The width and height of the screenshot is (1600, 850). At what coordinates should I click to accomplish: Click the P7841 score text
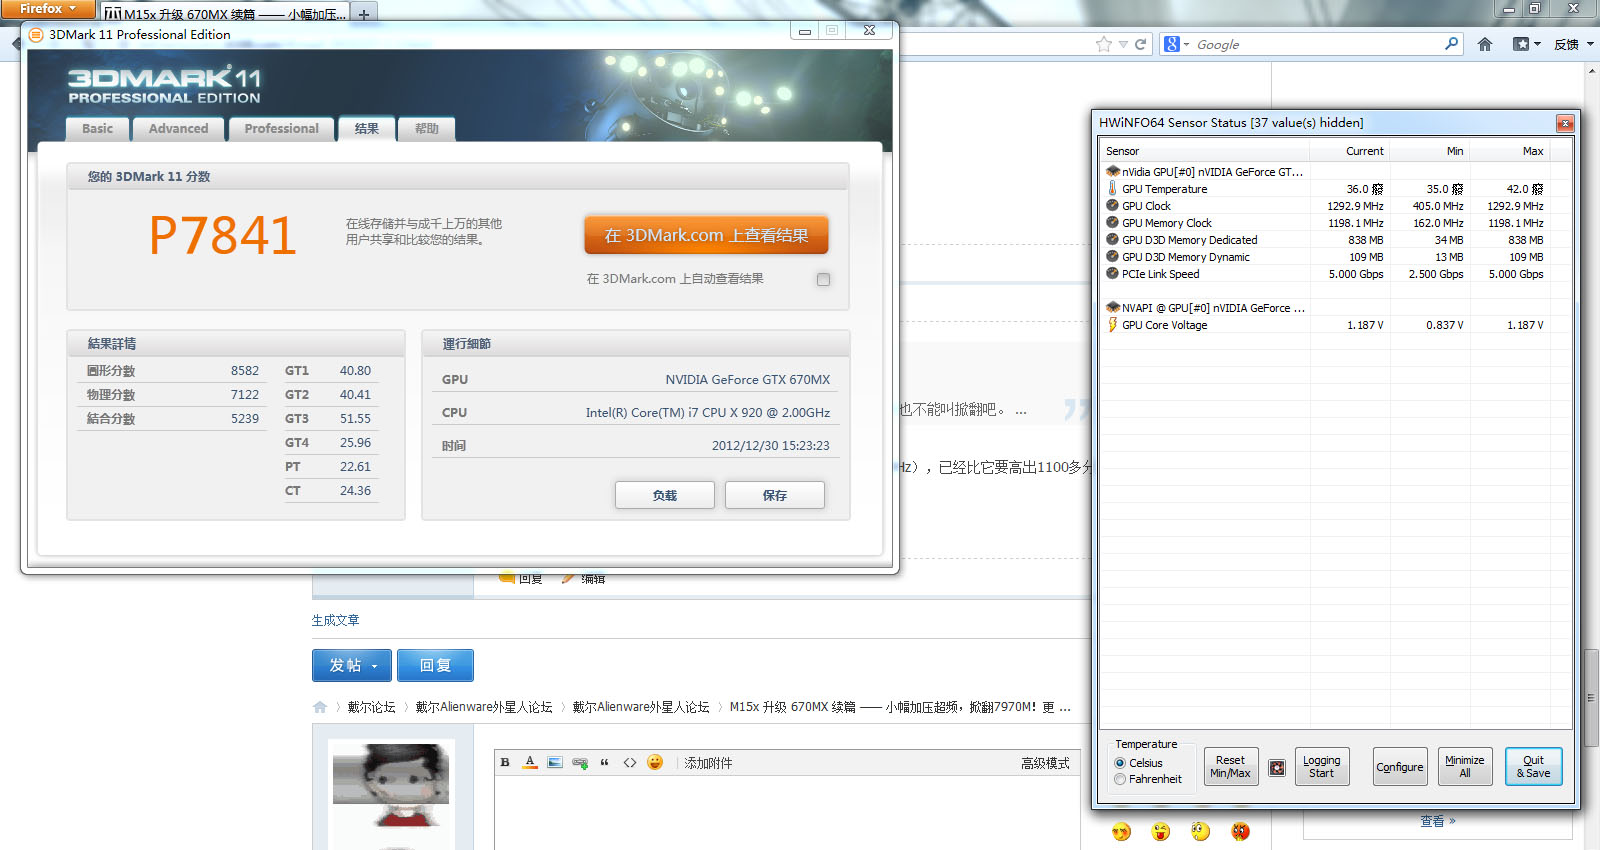coord(223,236)
